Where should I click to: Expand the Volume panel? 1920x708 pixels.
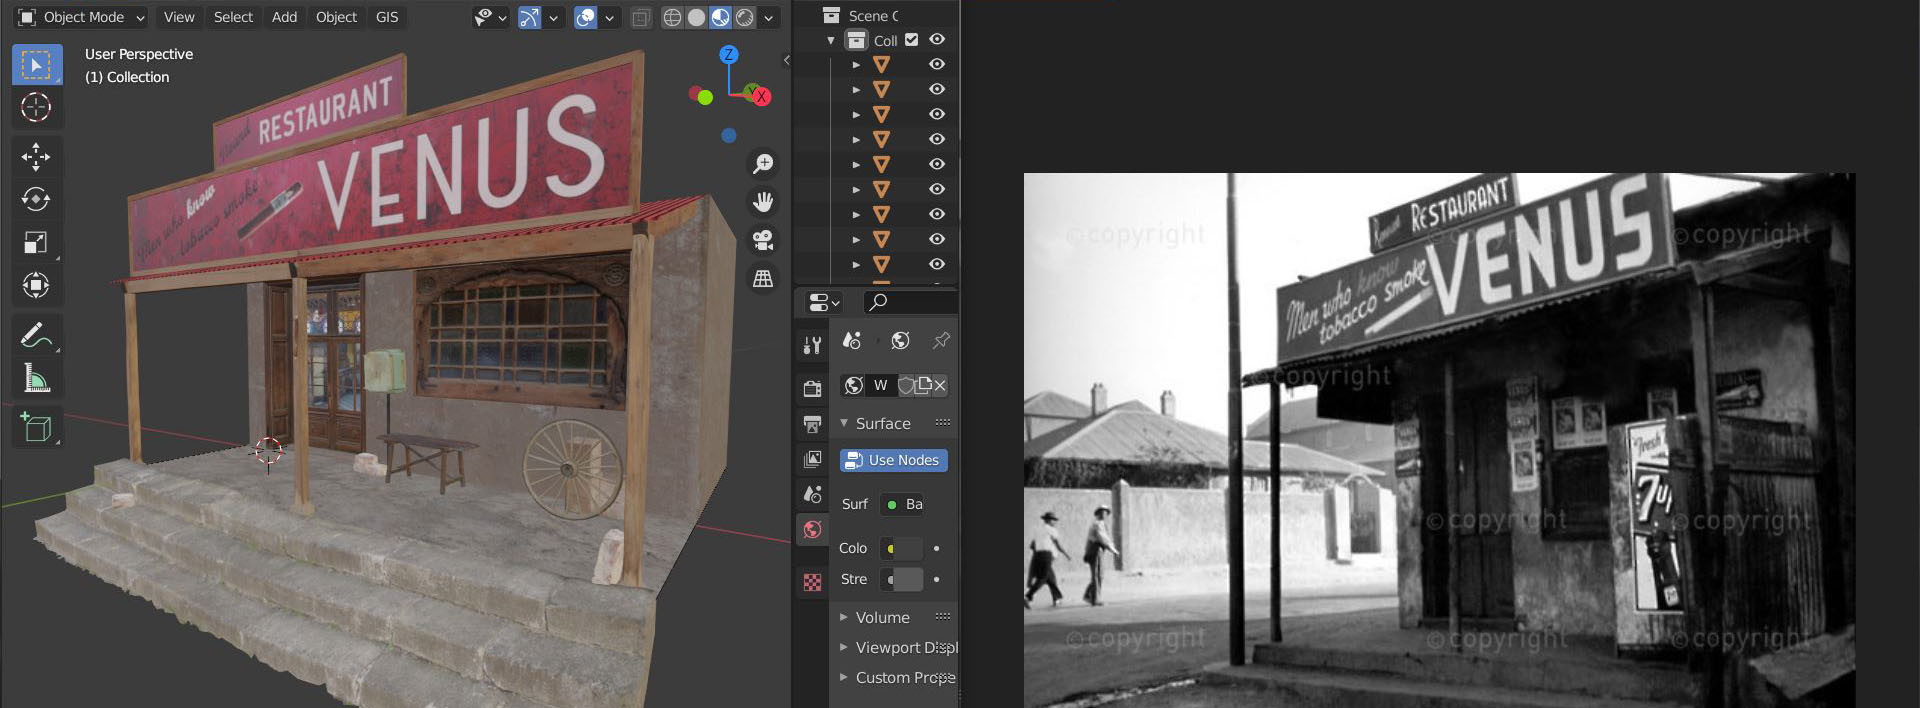pyautogui.click(x=882, y=617)
